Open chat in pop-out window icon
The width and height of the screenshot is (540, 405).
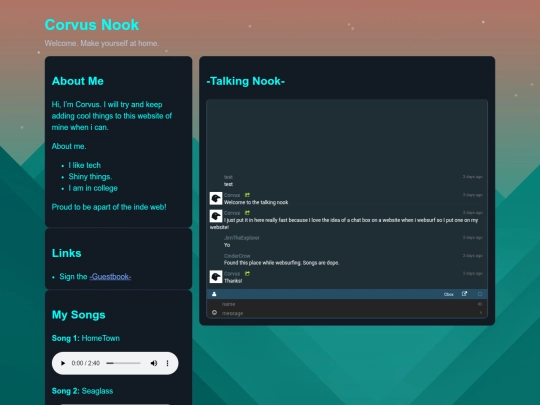464,294
